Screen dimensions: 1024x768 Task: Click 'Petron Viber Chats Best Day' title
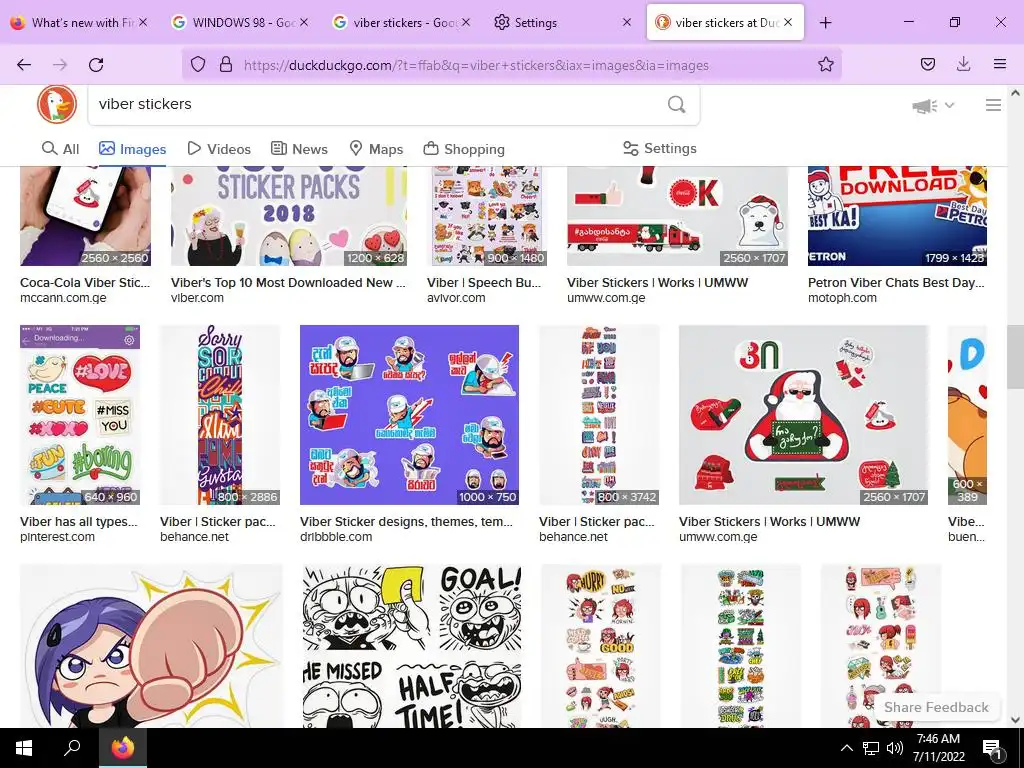pyautogui.click(x=896, y=283)
